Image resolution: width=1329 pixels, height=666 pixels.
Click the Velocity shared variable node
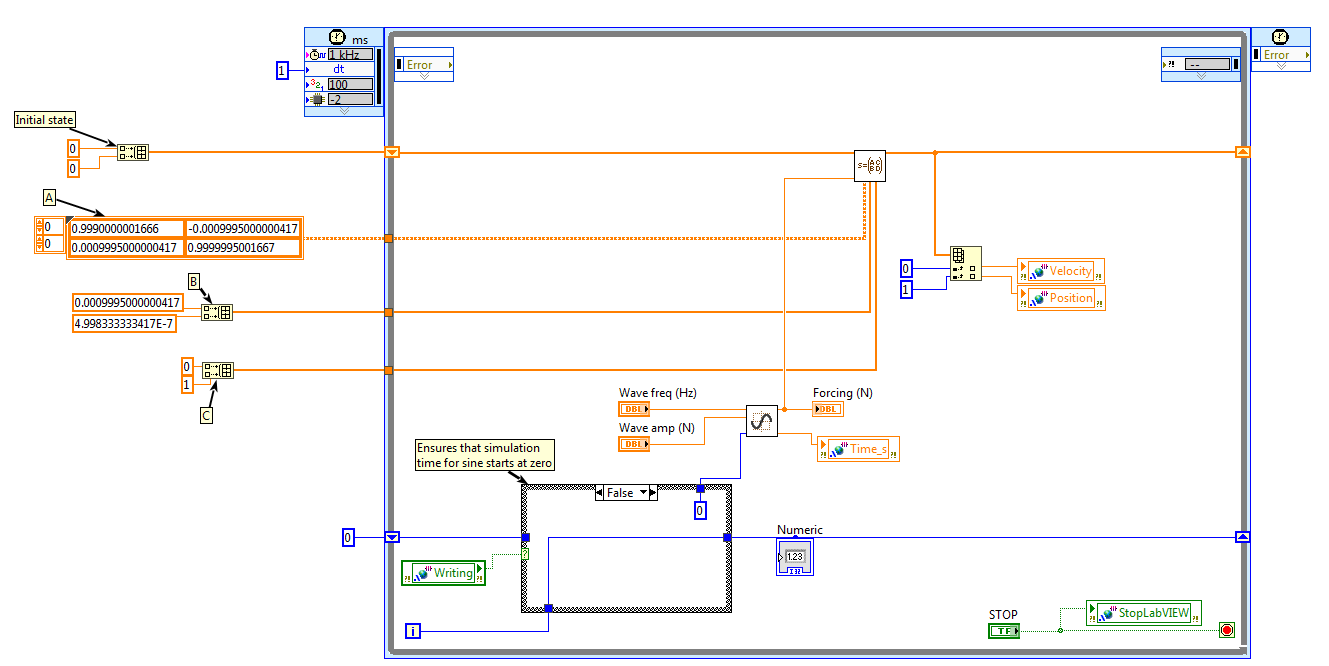point(1061,271)
